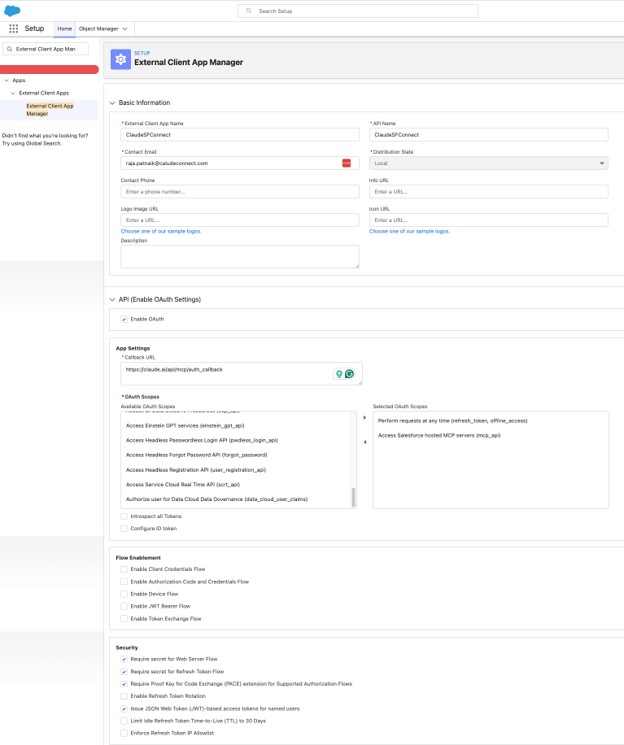The width and height of the screenshot is (624, 745).
Task: Enable Device Flow checkbox
Action: (124, 594)
